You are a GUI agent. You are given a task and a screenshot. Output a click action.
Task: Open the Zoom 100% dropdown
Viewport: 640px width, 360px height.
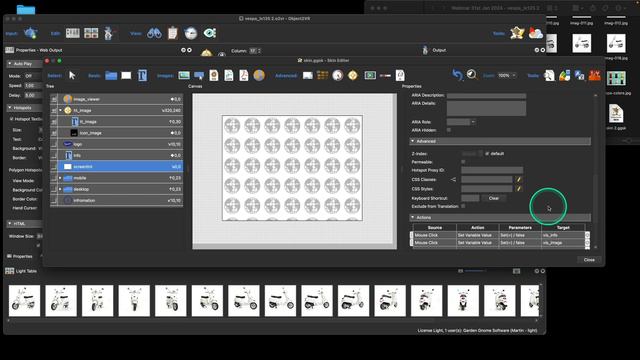507,76
